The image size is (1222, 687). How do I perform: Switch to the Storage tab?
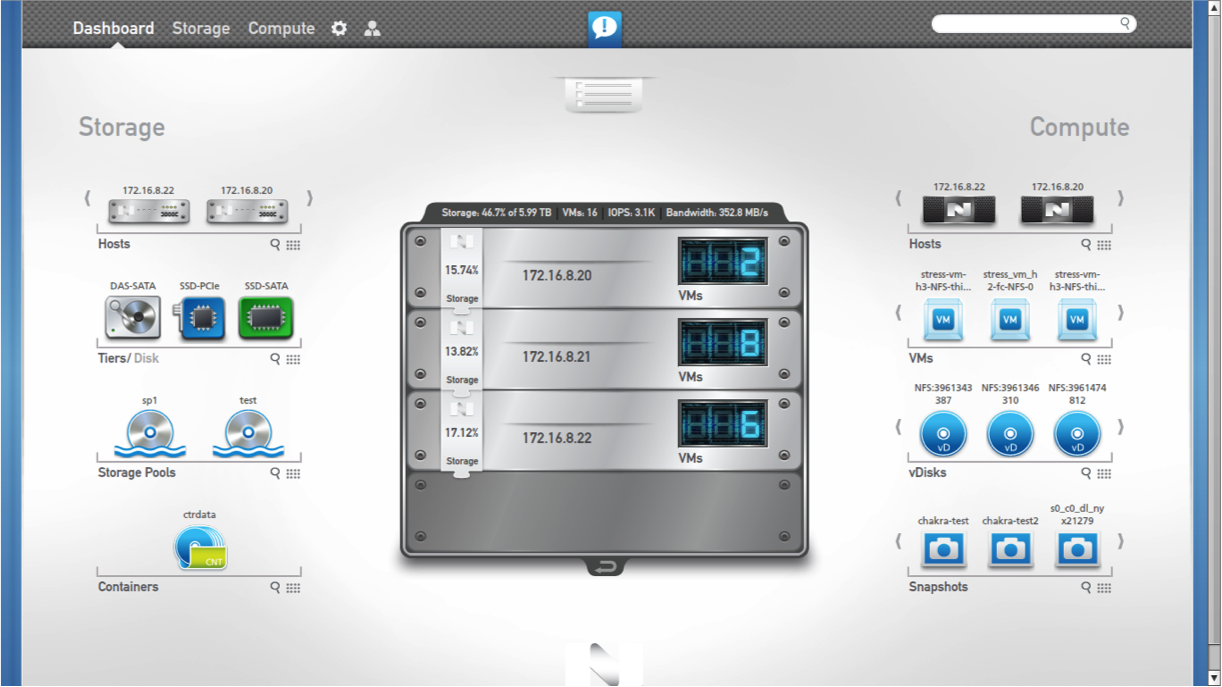tap(201, 29)
